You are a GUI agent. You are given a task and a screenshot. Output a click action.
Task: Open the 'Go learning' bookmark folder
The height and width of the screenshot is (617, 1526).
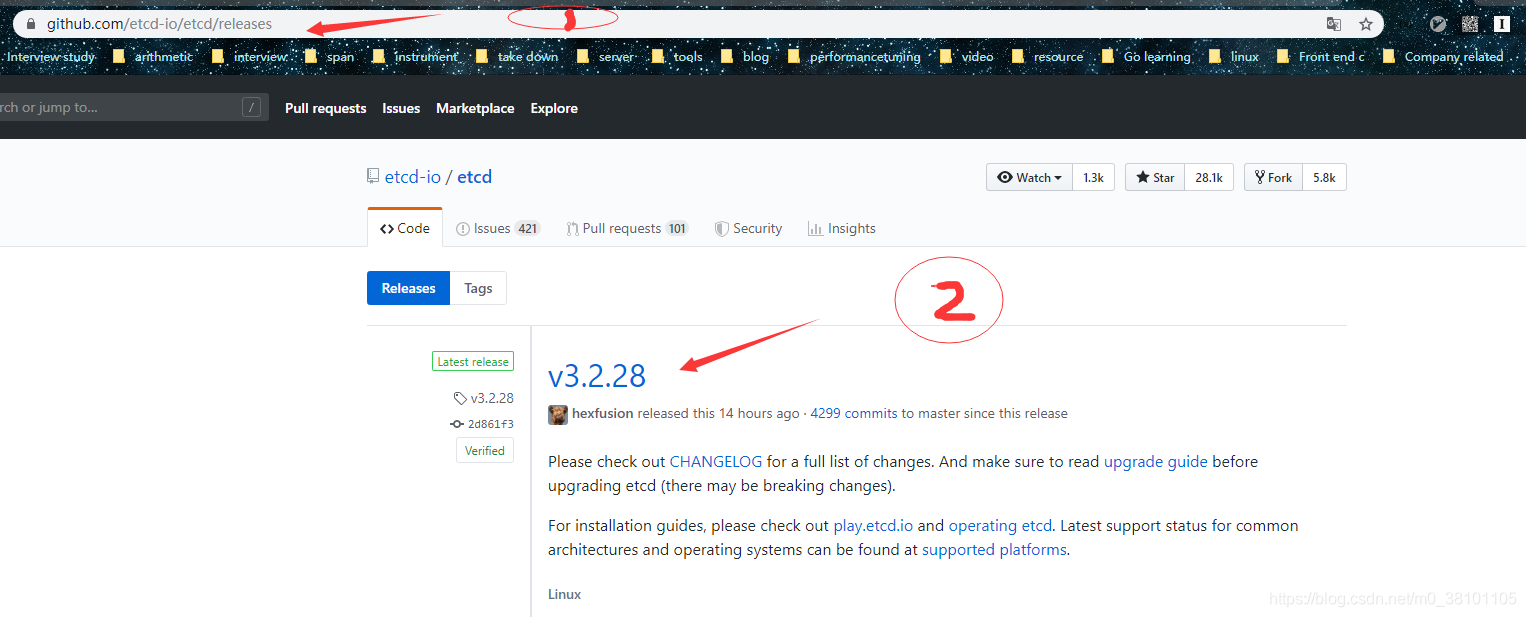[x=1146, y=57]
